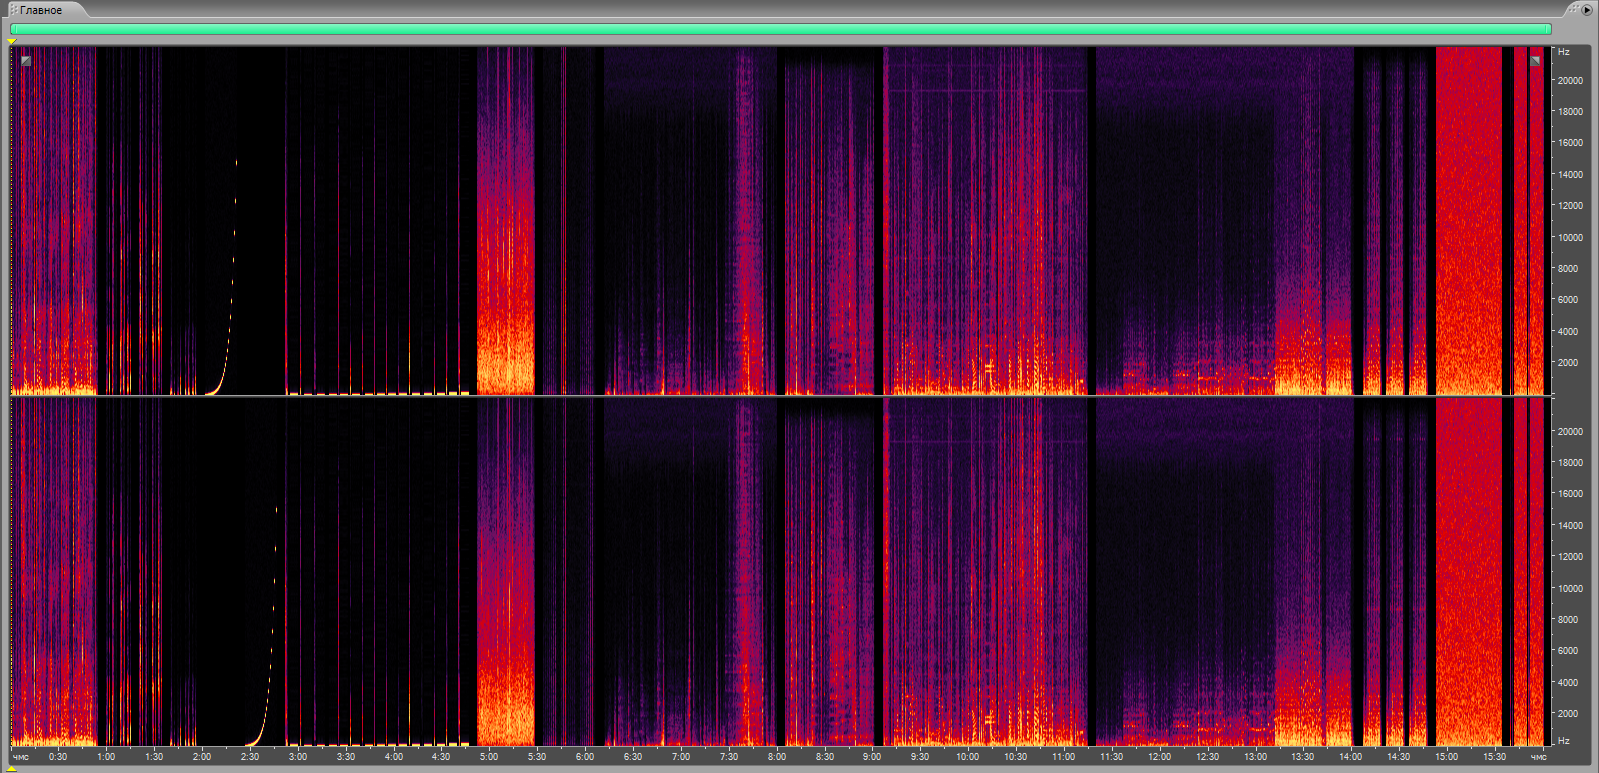Click the yellow playhead marker above the spectrogram
The width and height of the screenshot is (1599, 773).
pos(12,42)
